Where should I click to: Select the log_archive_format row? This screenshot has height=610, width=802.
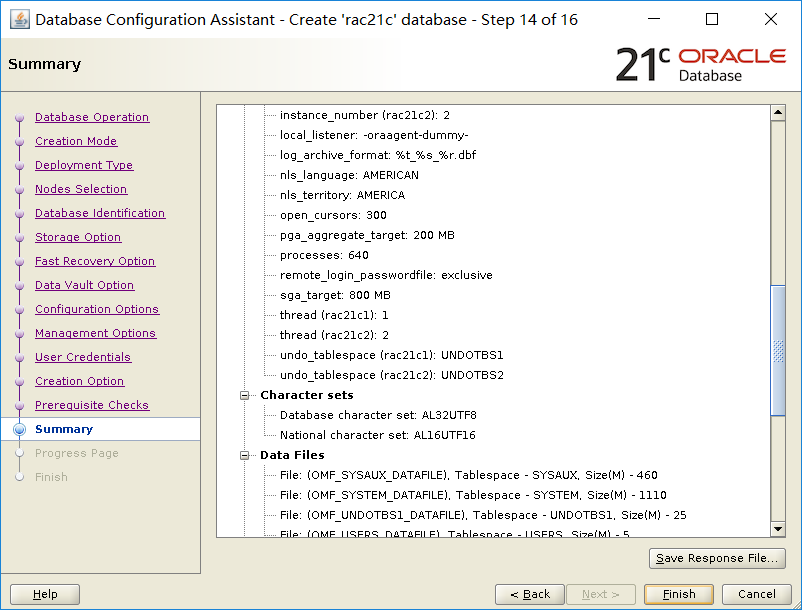click(378, 155)
